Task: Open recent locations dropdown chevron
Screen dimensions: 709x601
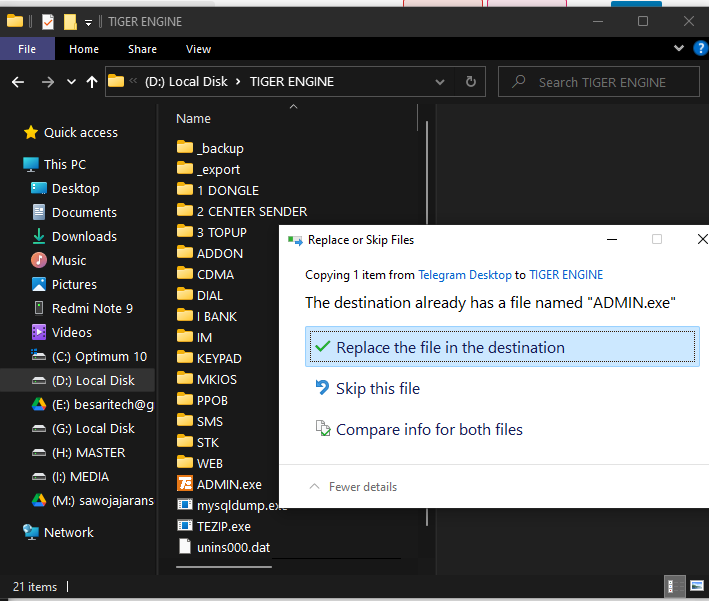Action: 71,82
